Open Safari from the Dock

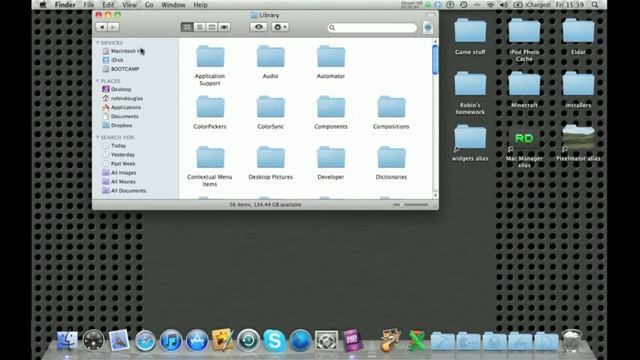(145, 340)
